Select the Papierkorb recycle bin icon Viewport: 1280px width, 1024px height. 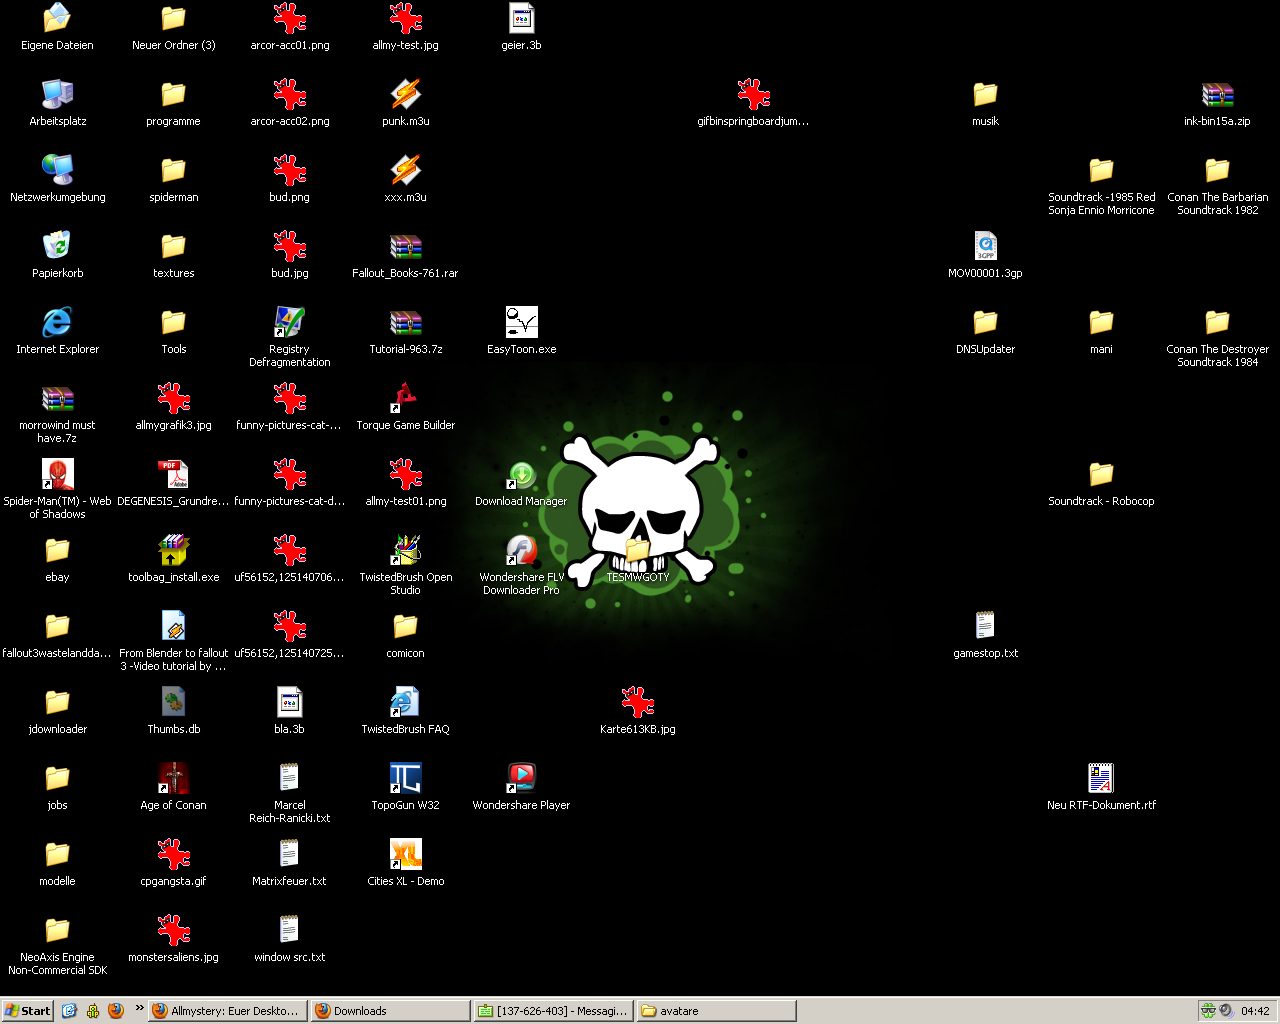[x=57, y=246]
